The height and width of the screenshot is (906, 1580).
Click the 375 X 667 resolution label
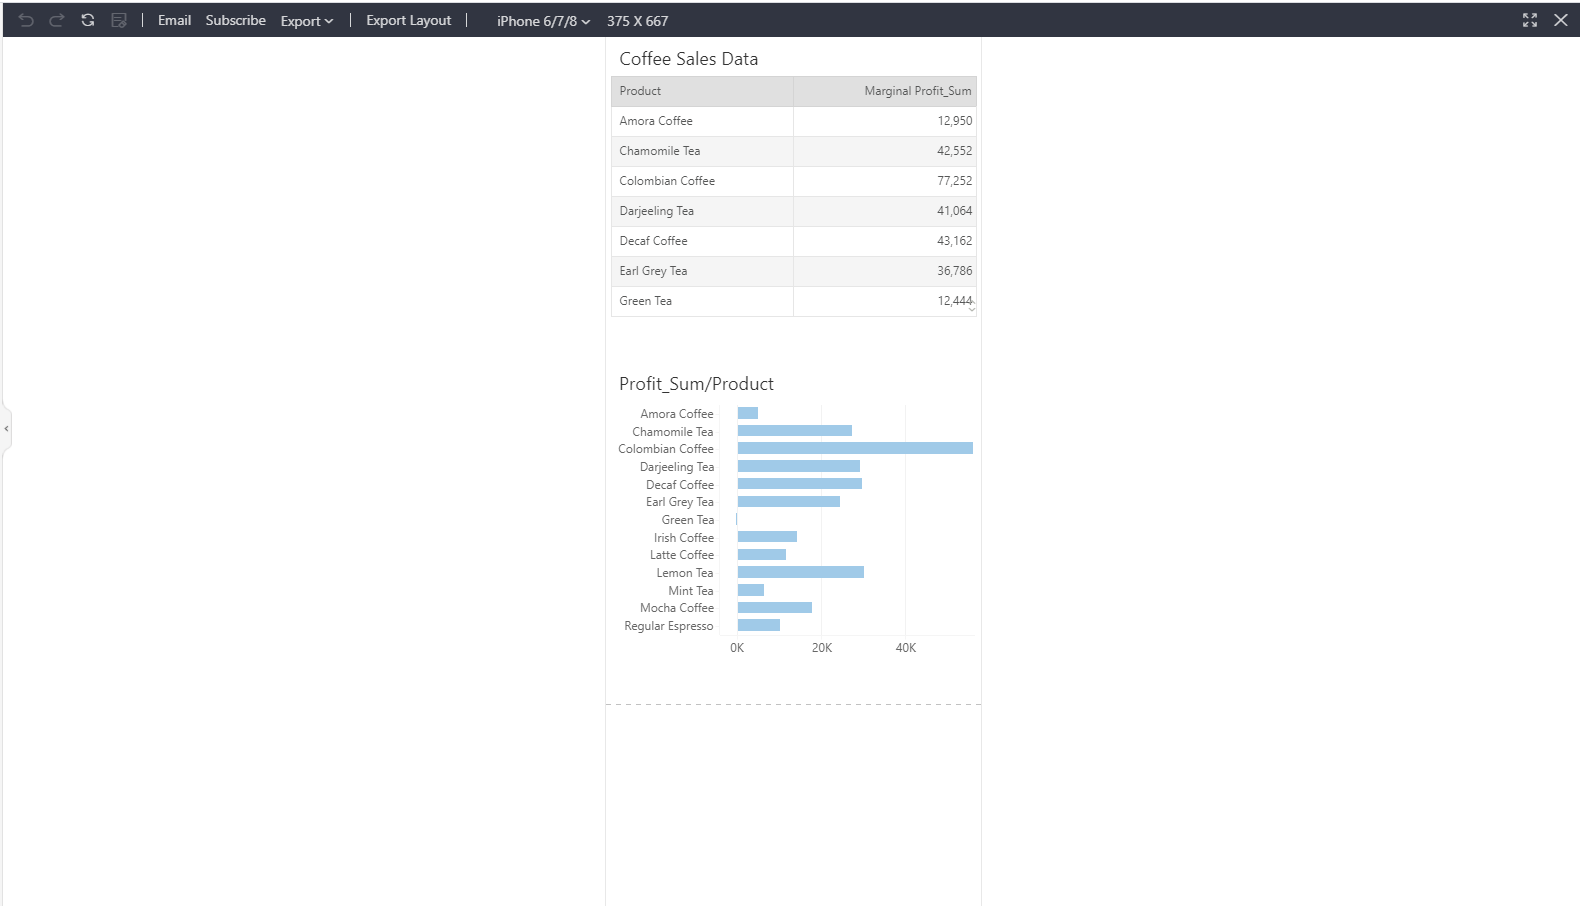(x=637, y=21)
